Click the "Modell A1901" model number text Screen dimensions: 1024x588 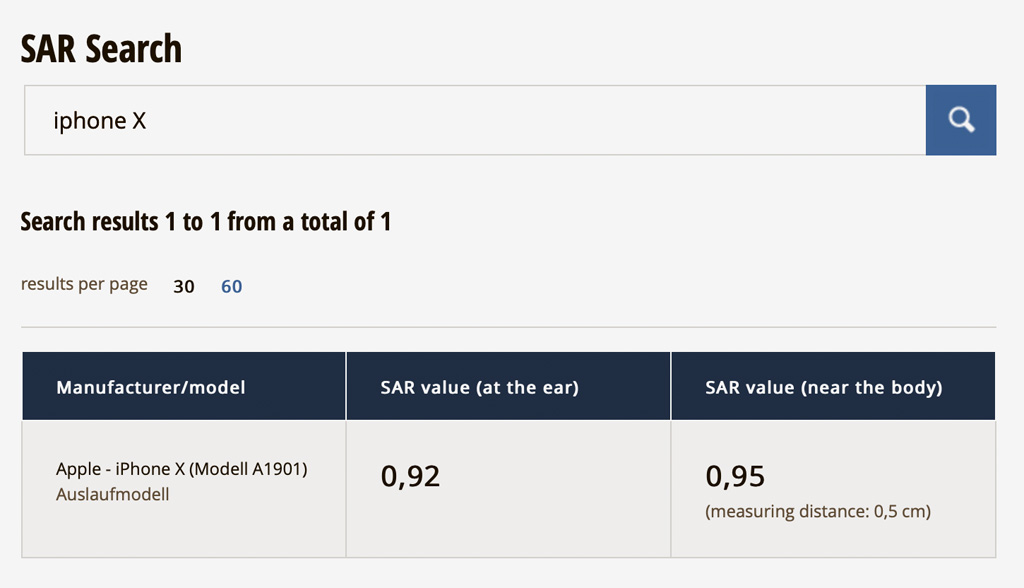pos(248,469)
